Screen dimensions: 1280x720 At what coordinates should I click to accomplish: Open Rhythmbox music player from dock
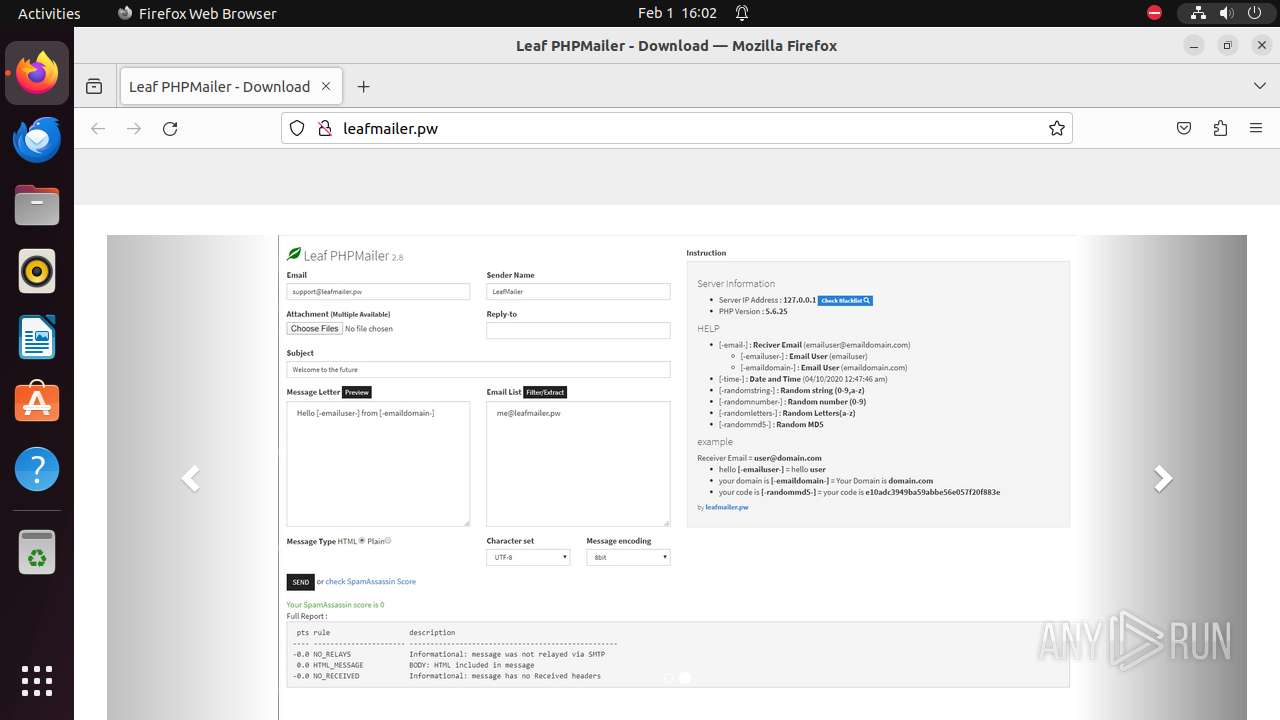37,271
